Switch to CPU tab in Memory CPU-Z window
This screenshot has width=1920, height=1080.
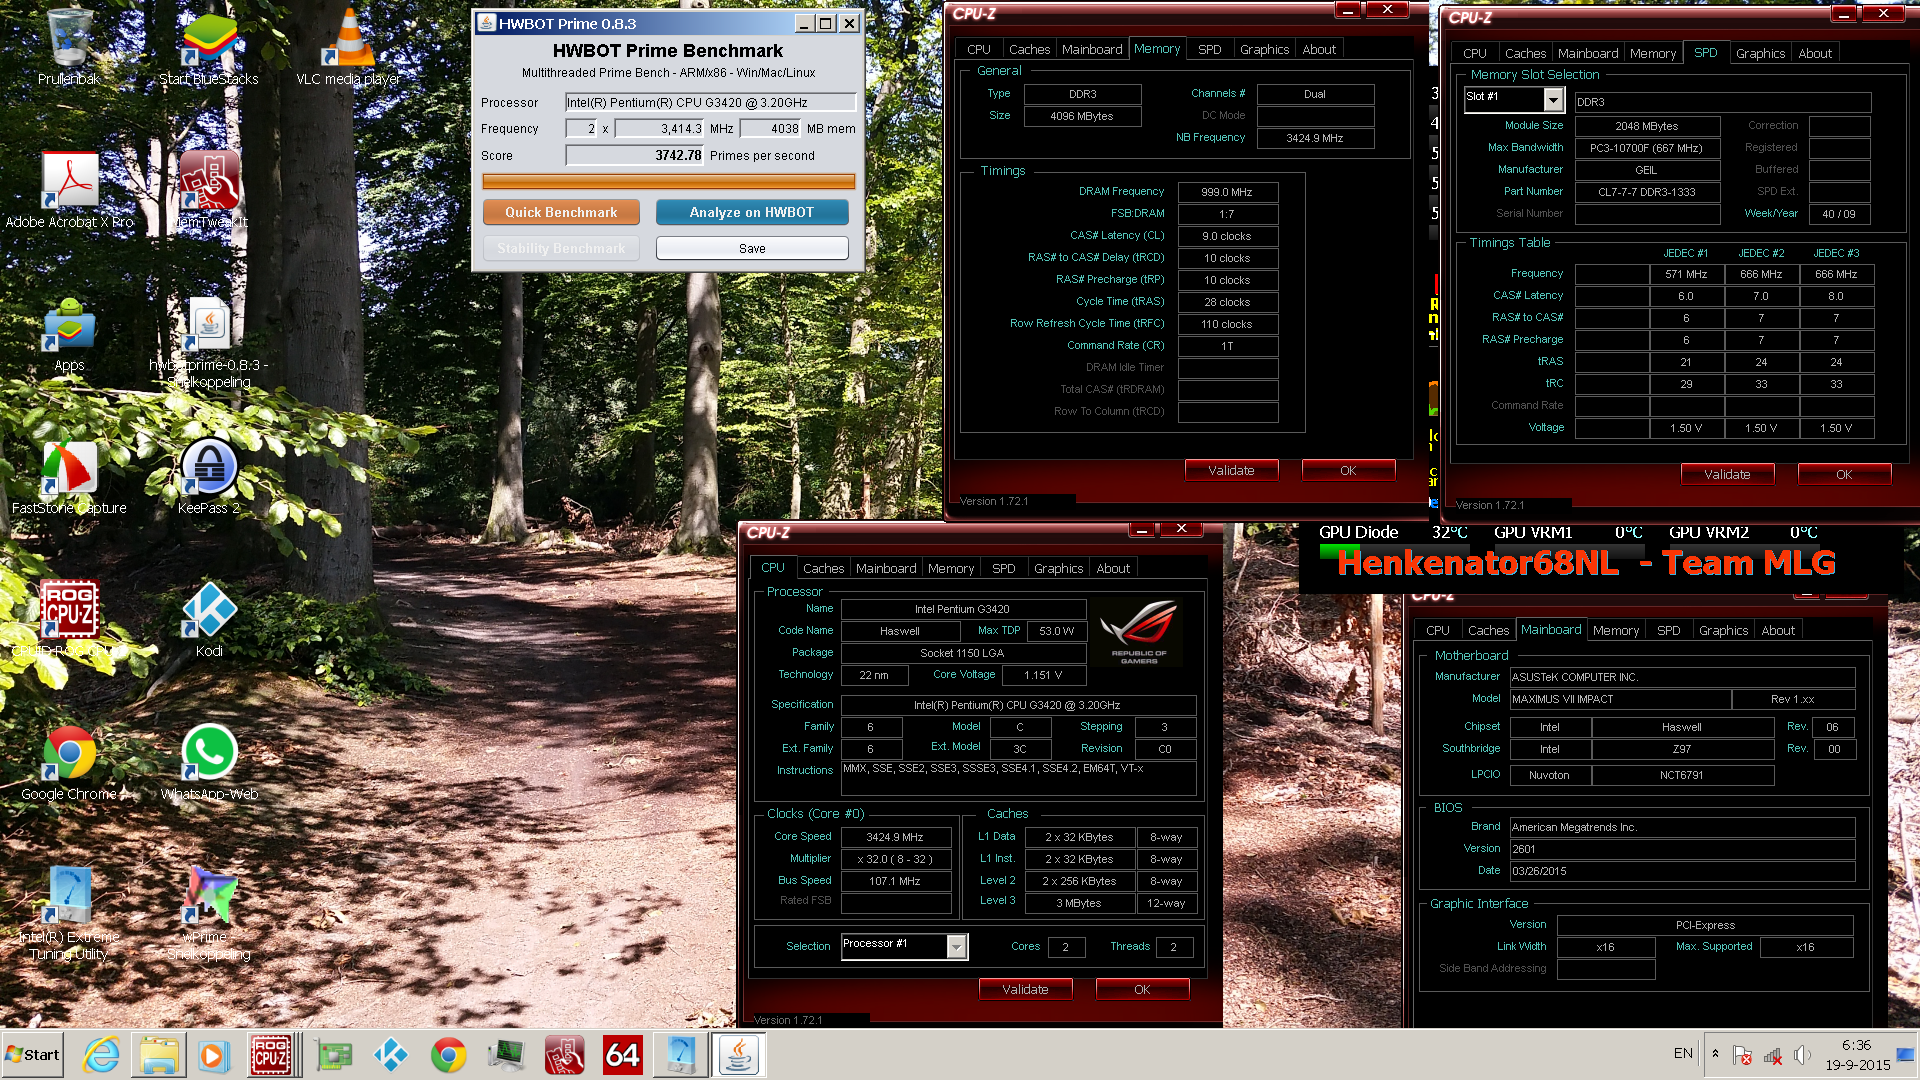coord(979,49)
